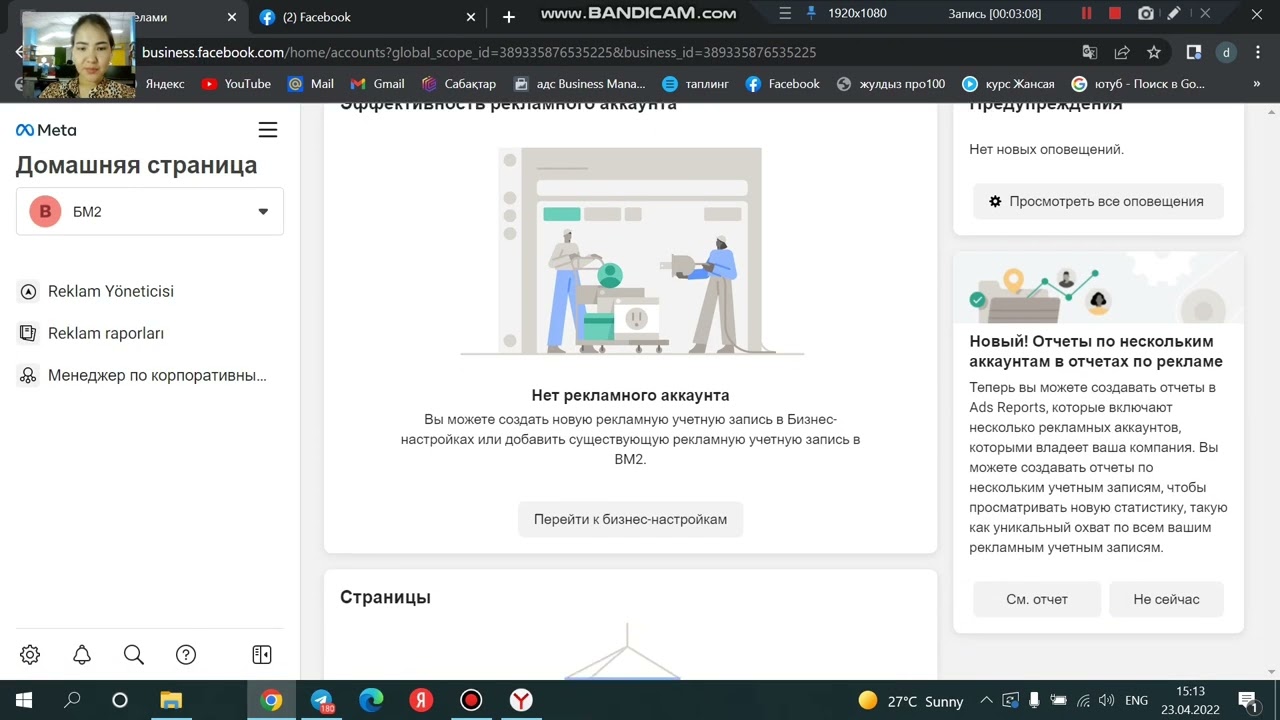Open the БМ2 business account dropdown

(150, 211)
